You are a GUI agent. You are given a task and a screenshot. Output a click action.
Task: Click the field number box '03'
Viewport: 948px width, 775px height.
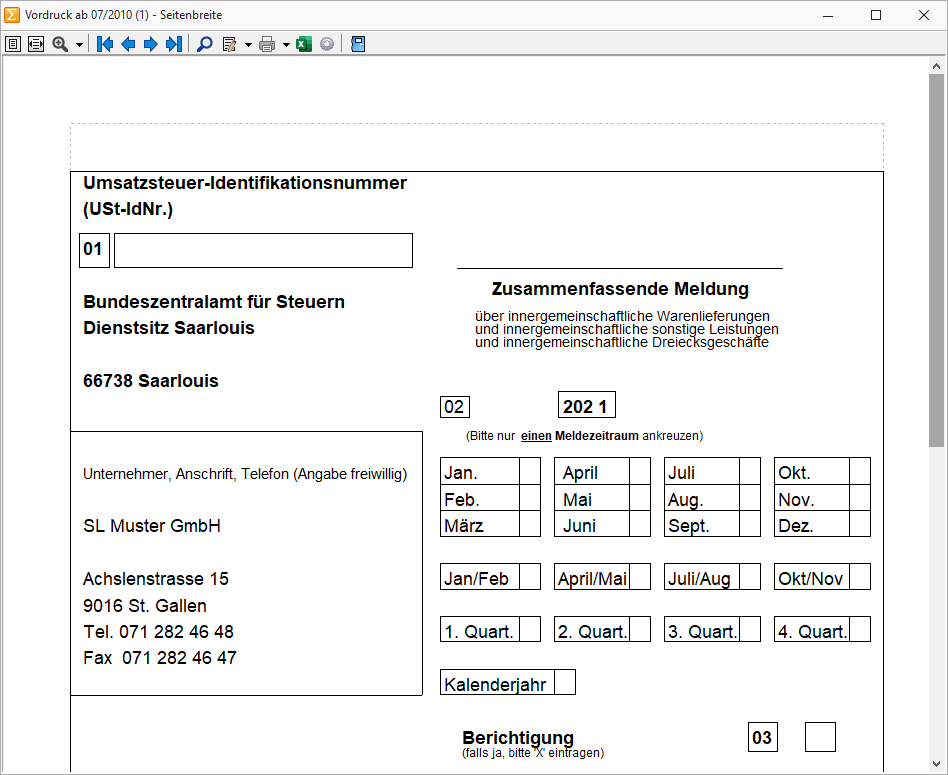[x=762, y=737]
